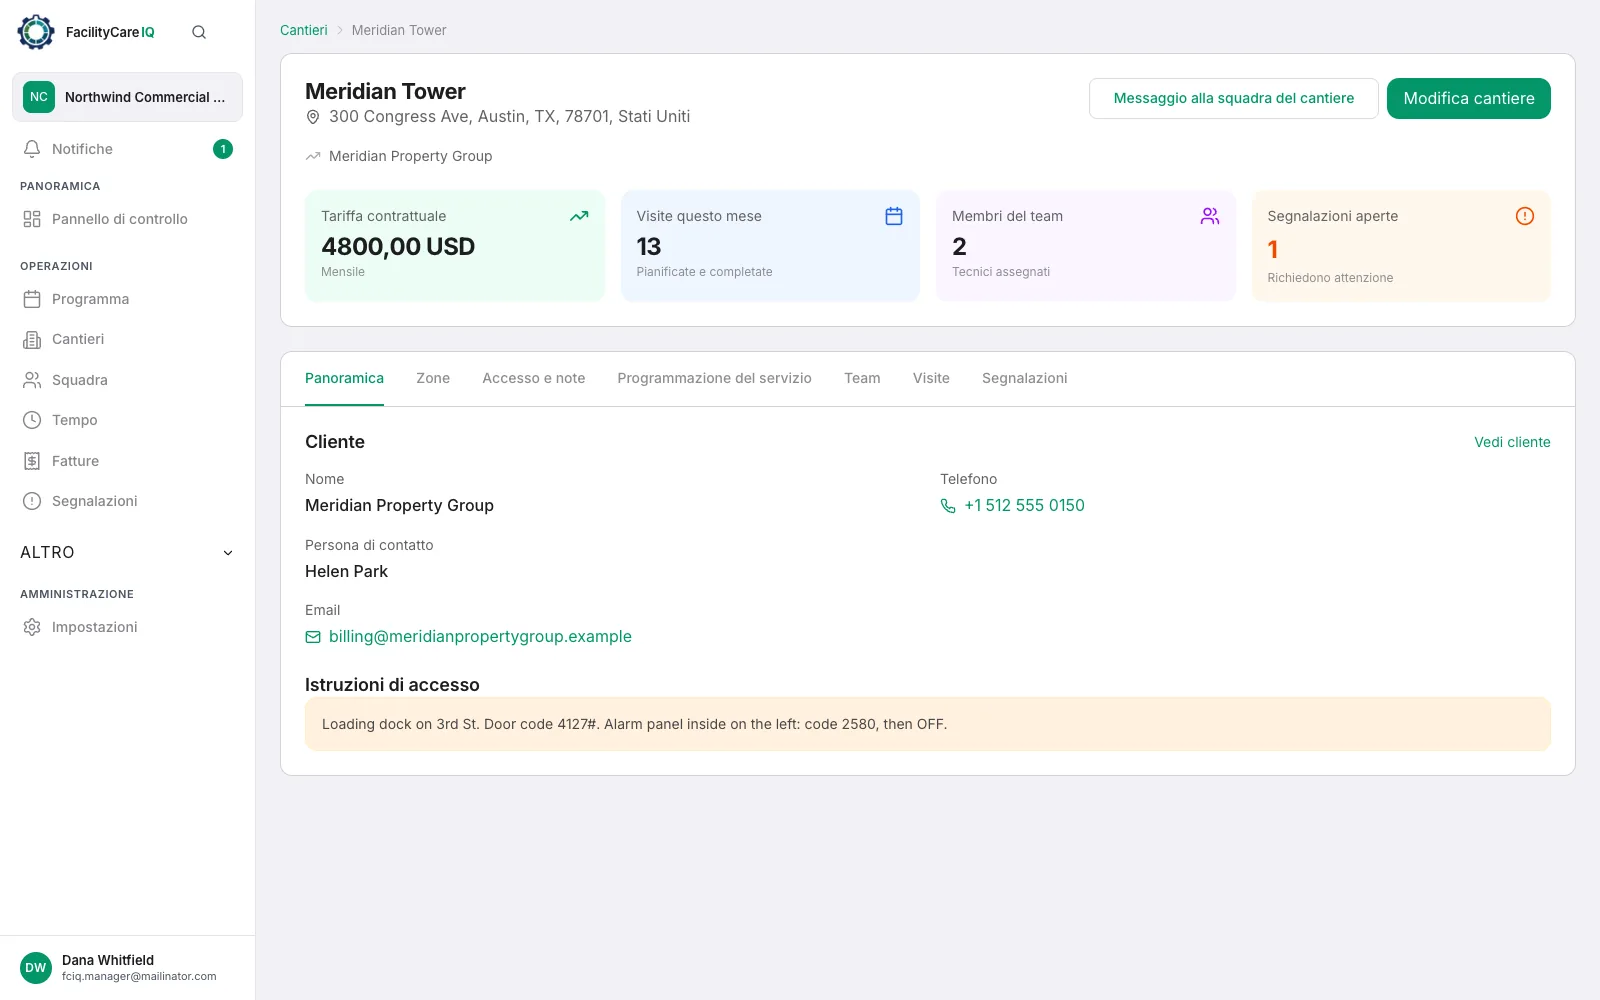Click the NC organization avatar badge
This screenshot has height=1000, width=1600.
pyautogui.click(x=39, y=97)
